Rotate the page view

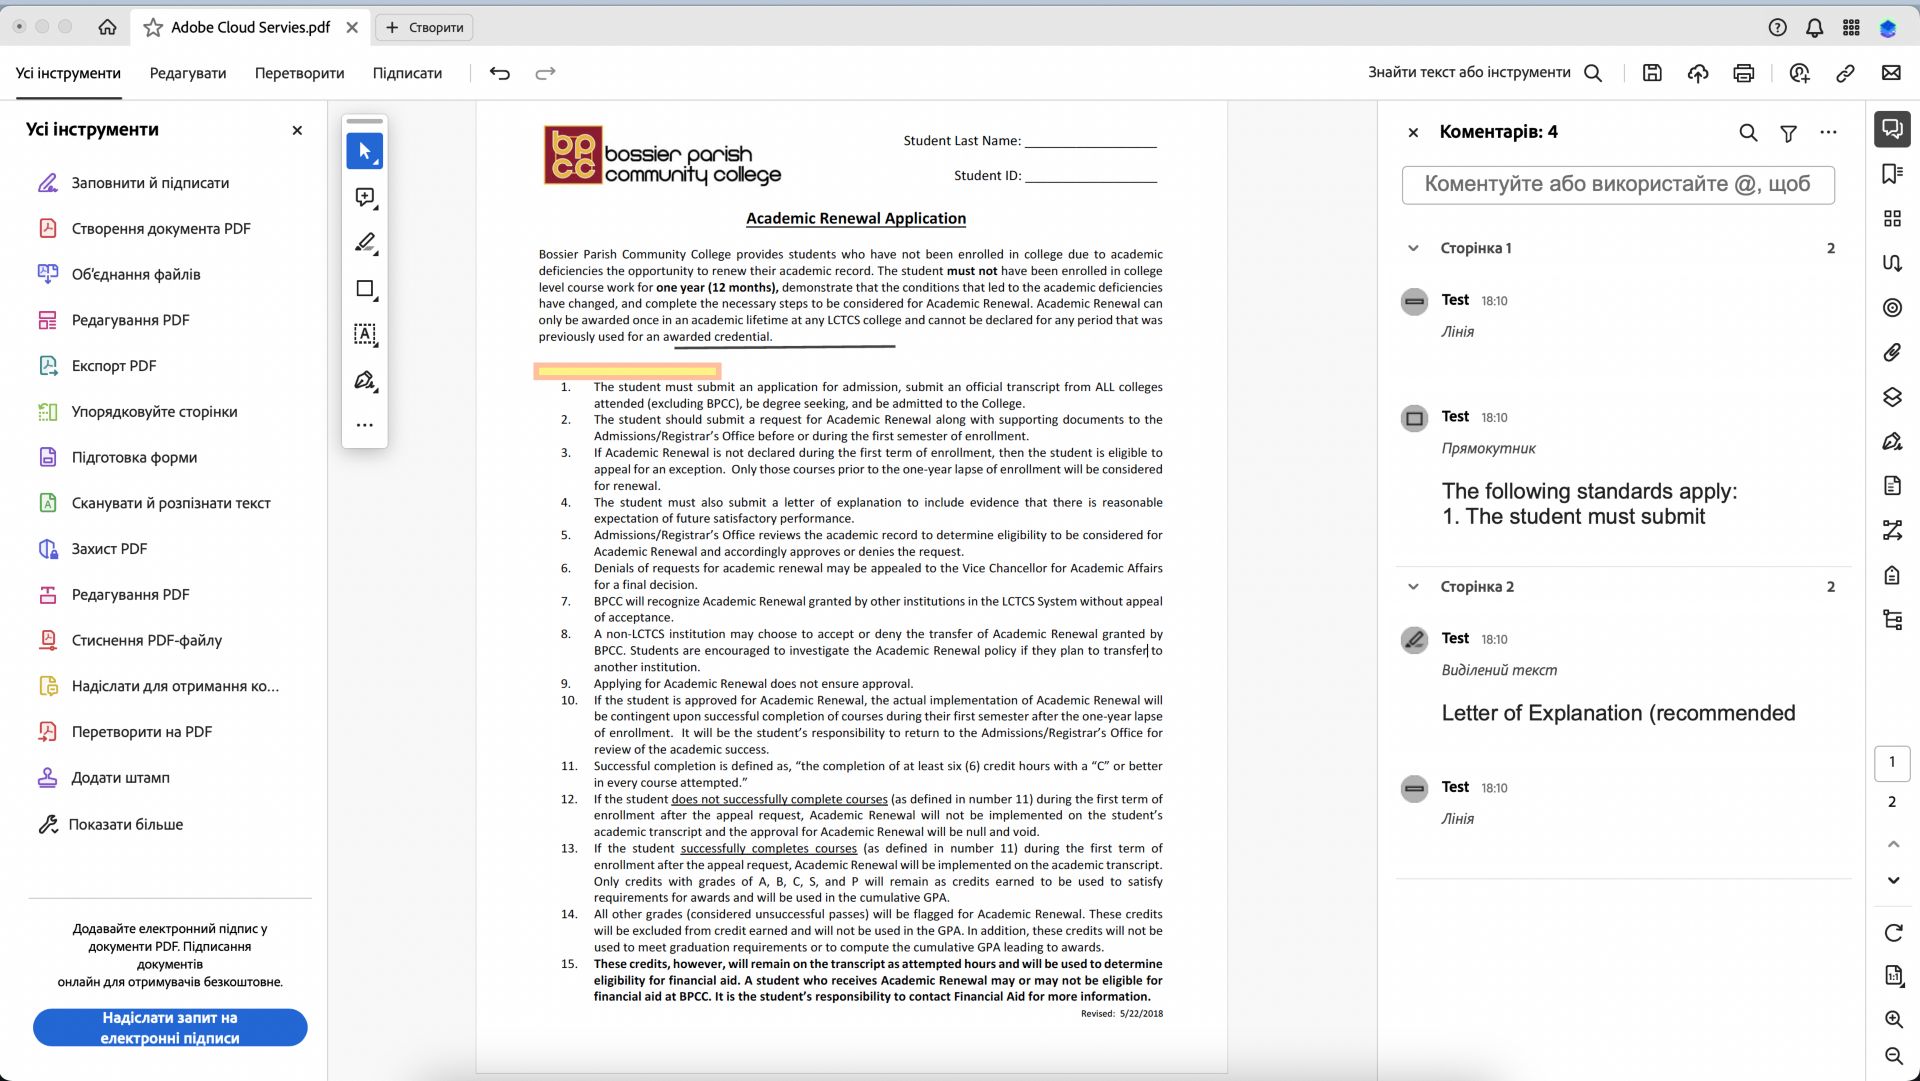[1892, 932]
